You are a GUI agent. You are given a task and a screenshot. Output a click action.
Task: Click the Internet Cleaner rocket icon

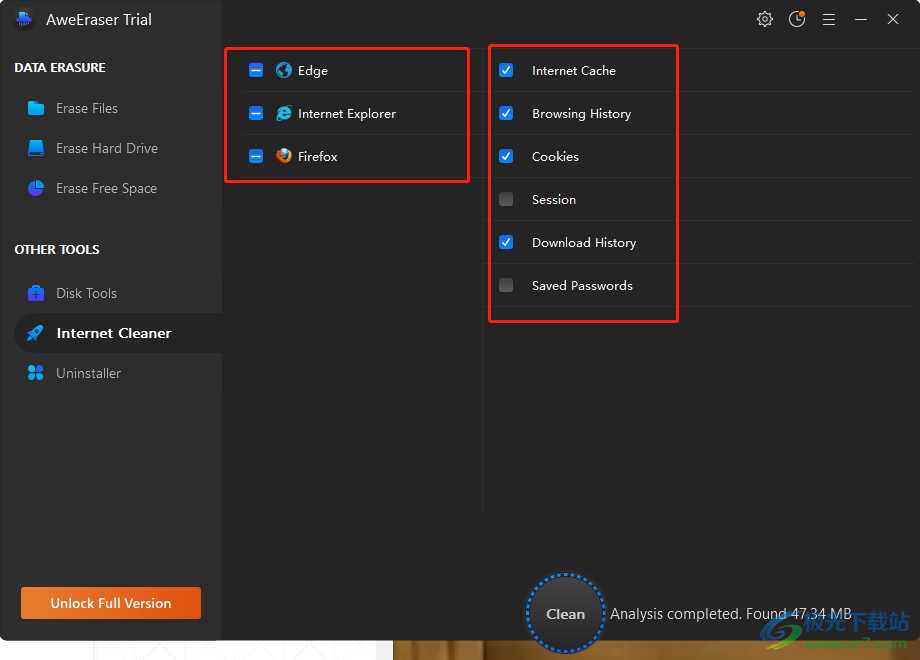pos(35,333)
